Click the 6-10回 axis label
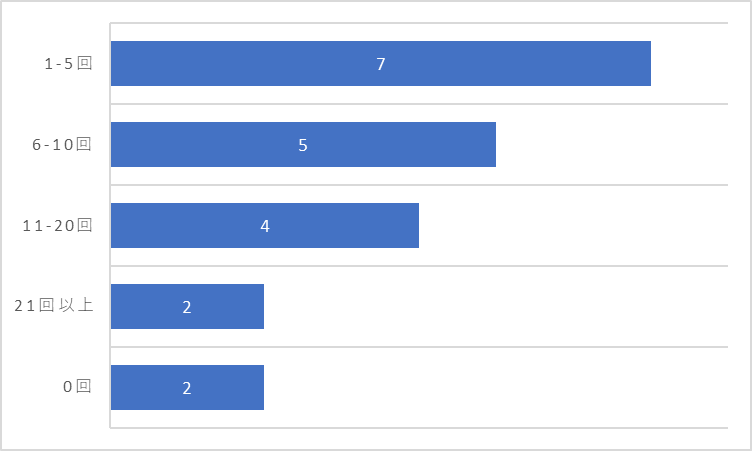The width and height of the screenshot is (752, 451). coord(62,144)
